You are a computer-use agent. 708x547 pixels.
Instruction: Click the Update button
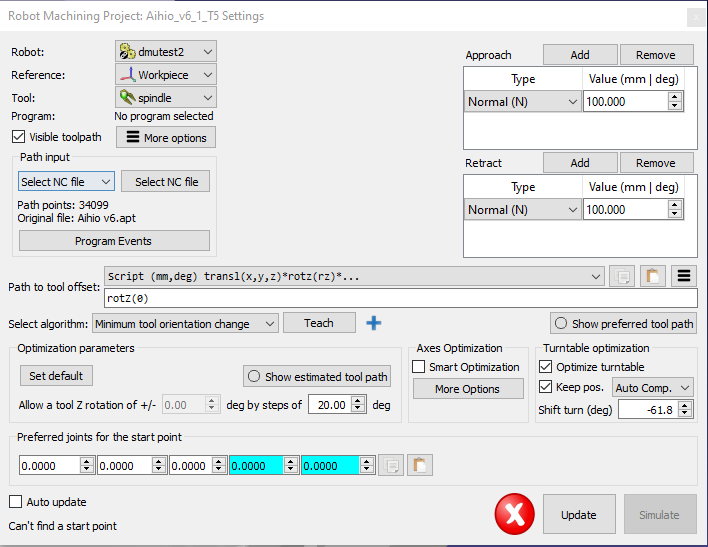(x=578, y=515)
